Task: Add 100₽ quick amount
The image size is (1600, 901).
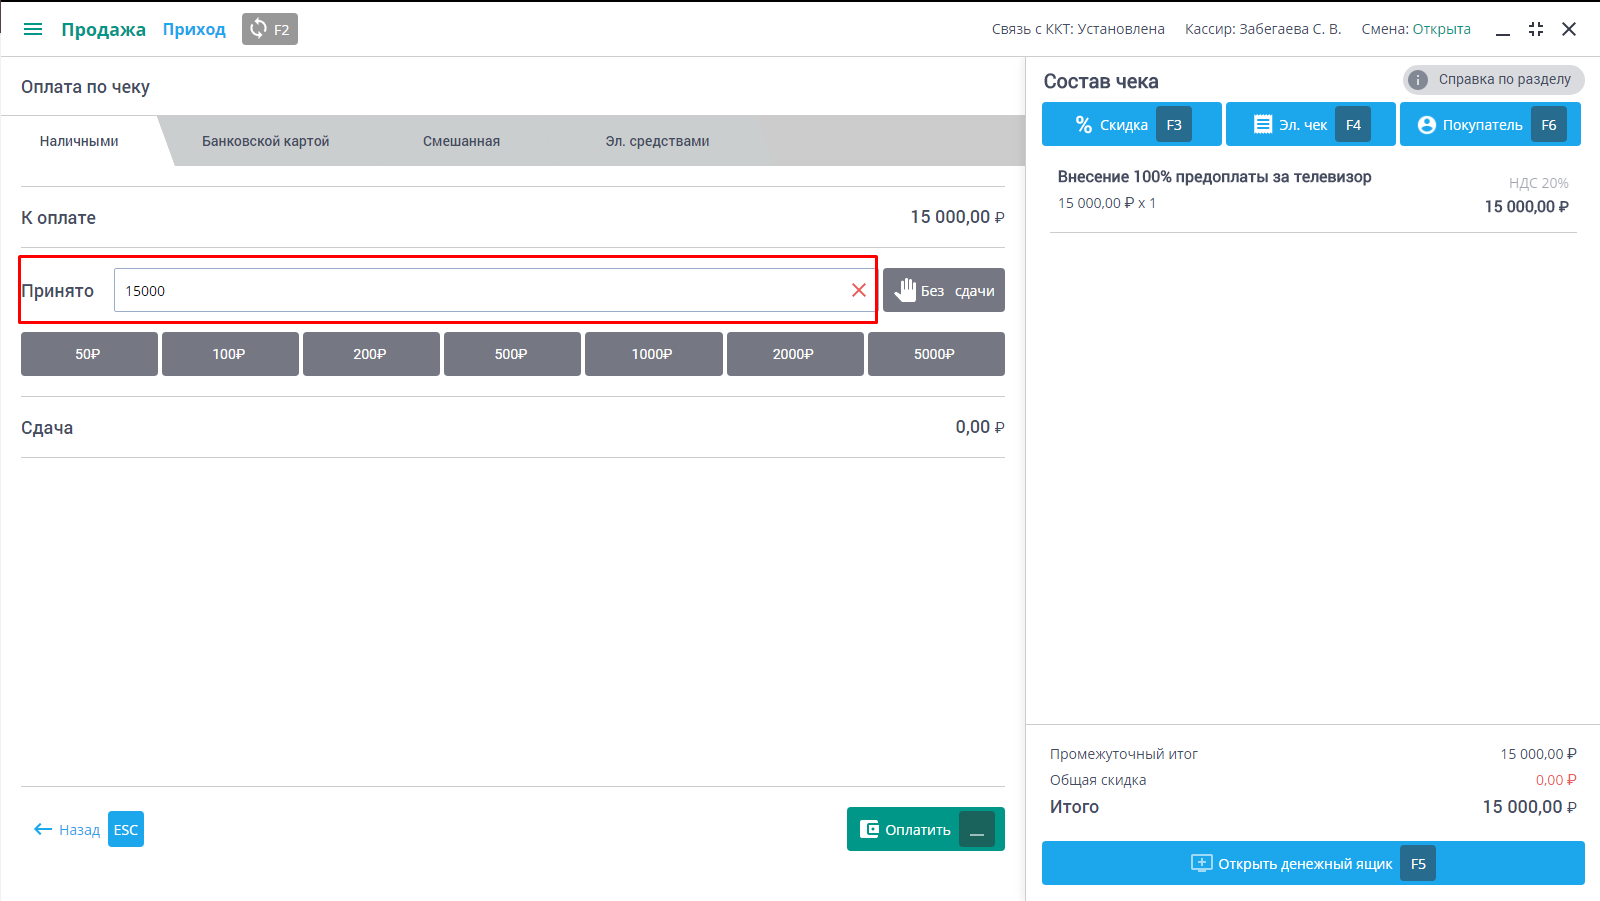Action: pyautogui.click(x=230, y=354)
